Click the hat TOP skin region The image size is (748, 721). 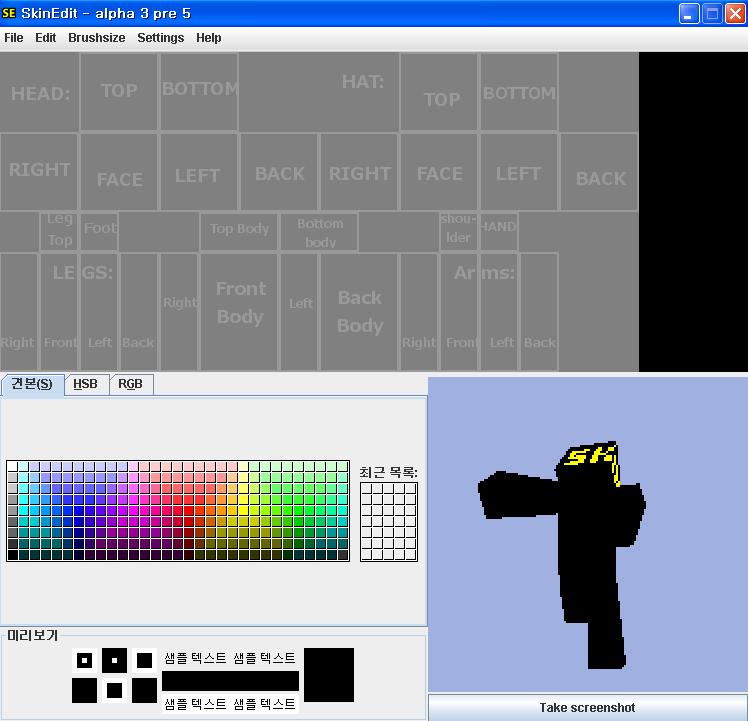[439, 91]
